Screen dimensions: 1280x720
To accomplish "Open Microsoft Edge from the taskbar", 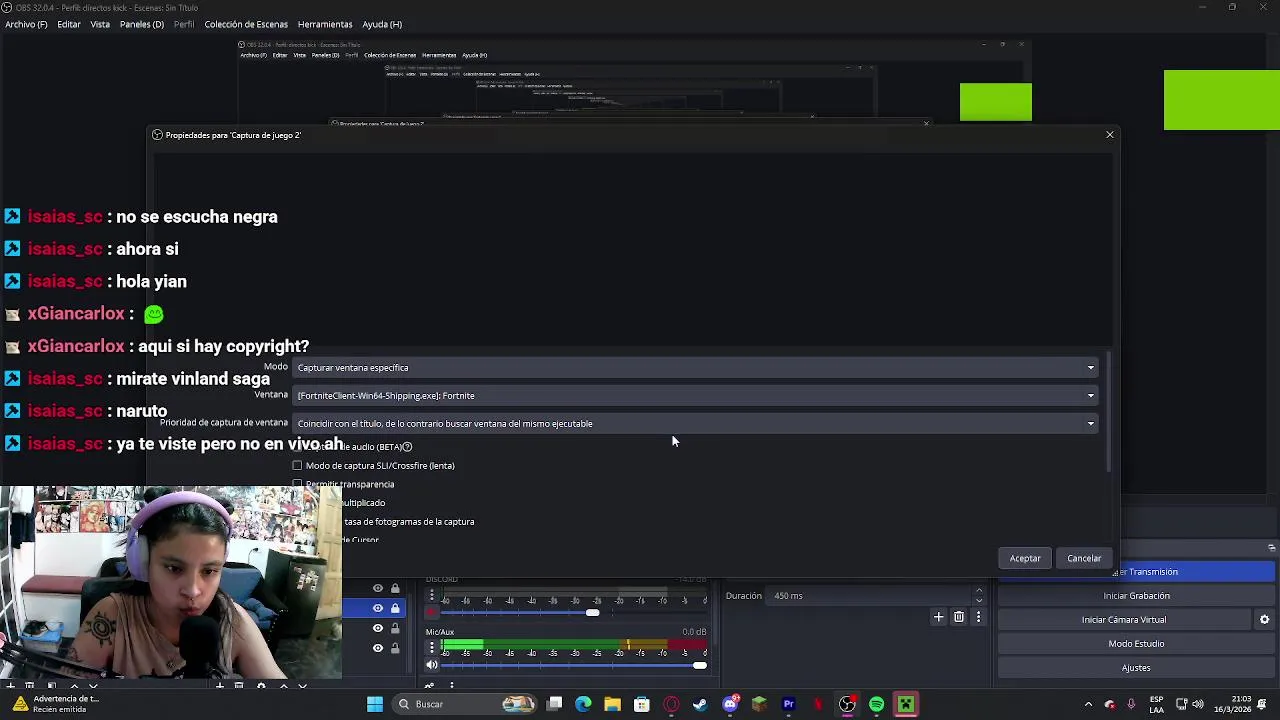I will (583, 705).
